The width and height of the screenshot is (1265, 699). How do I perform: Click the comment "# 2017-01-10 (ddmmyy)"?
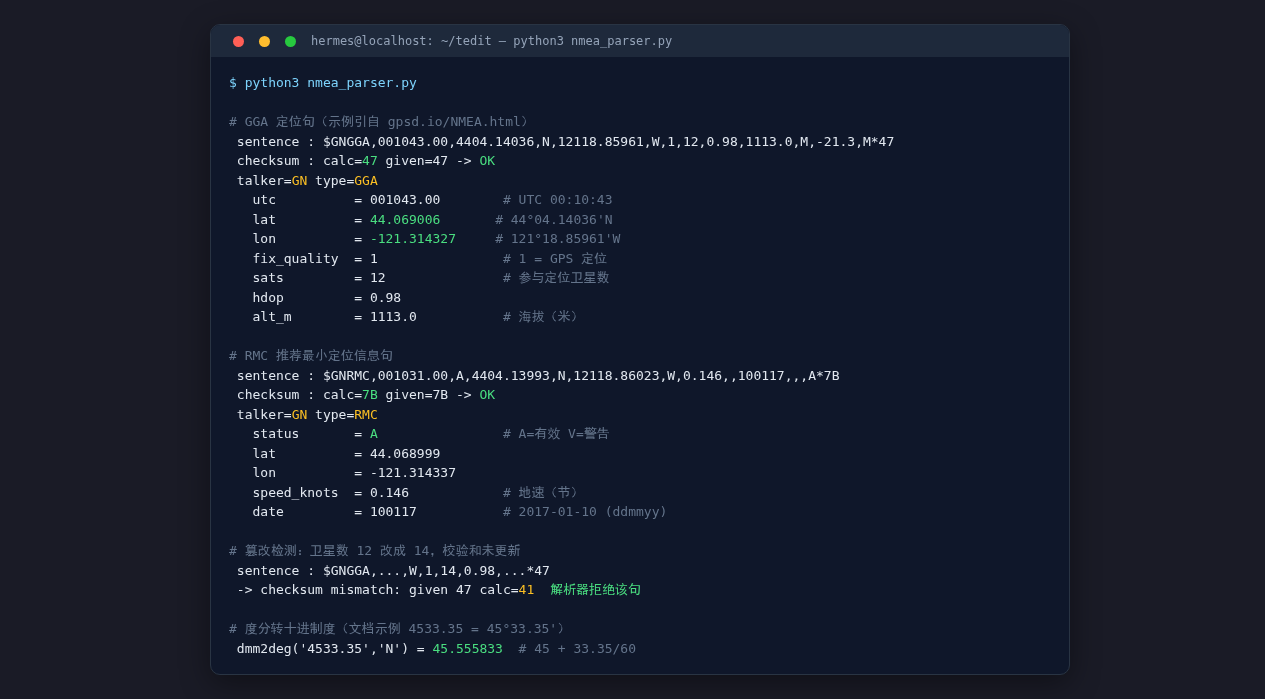point(585,512)
